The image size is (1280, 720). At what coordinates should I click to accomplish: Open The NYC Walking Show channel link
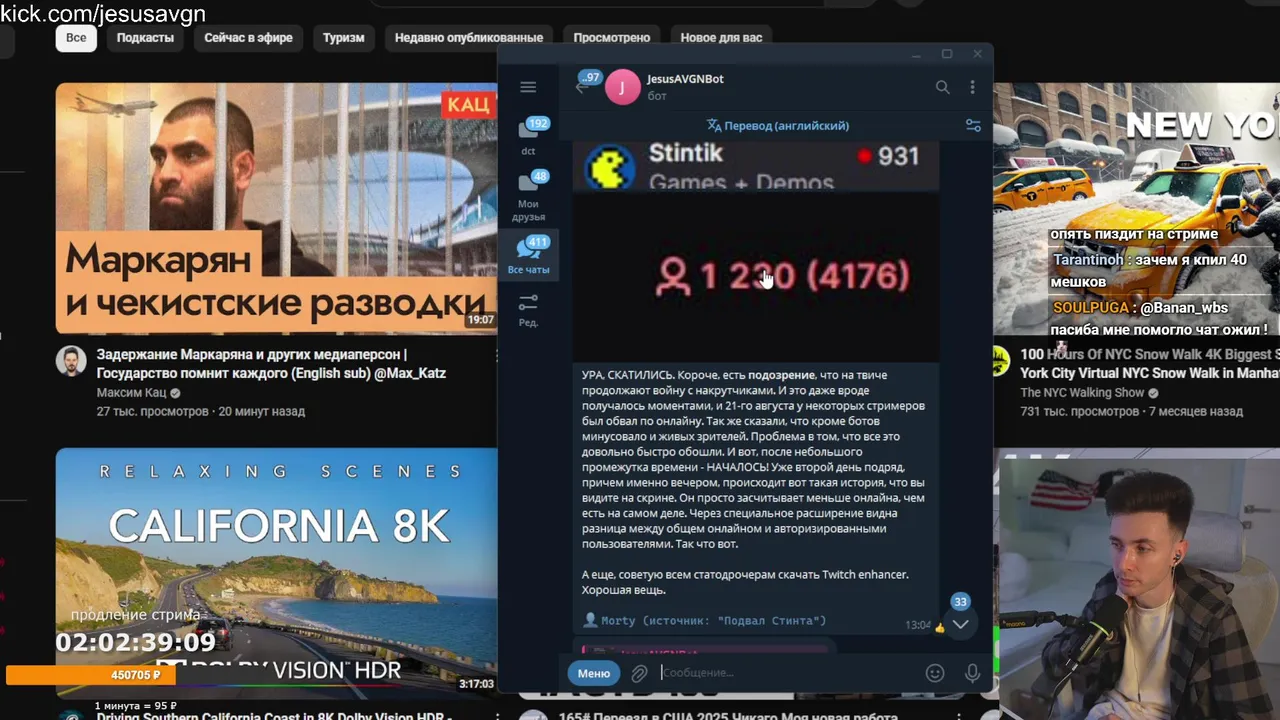tap(1082, 393)
